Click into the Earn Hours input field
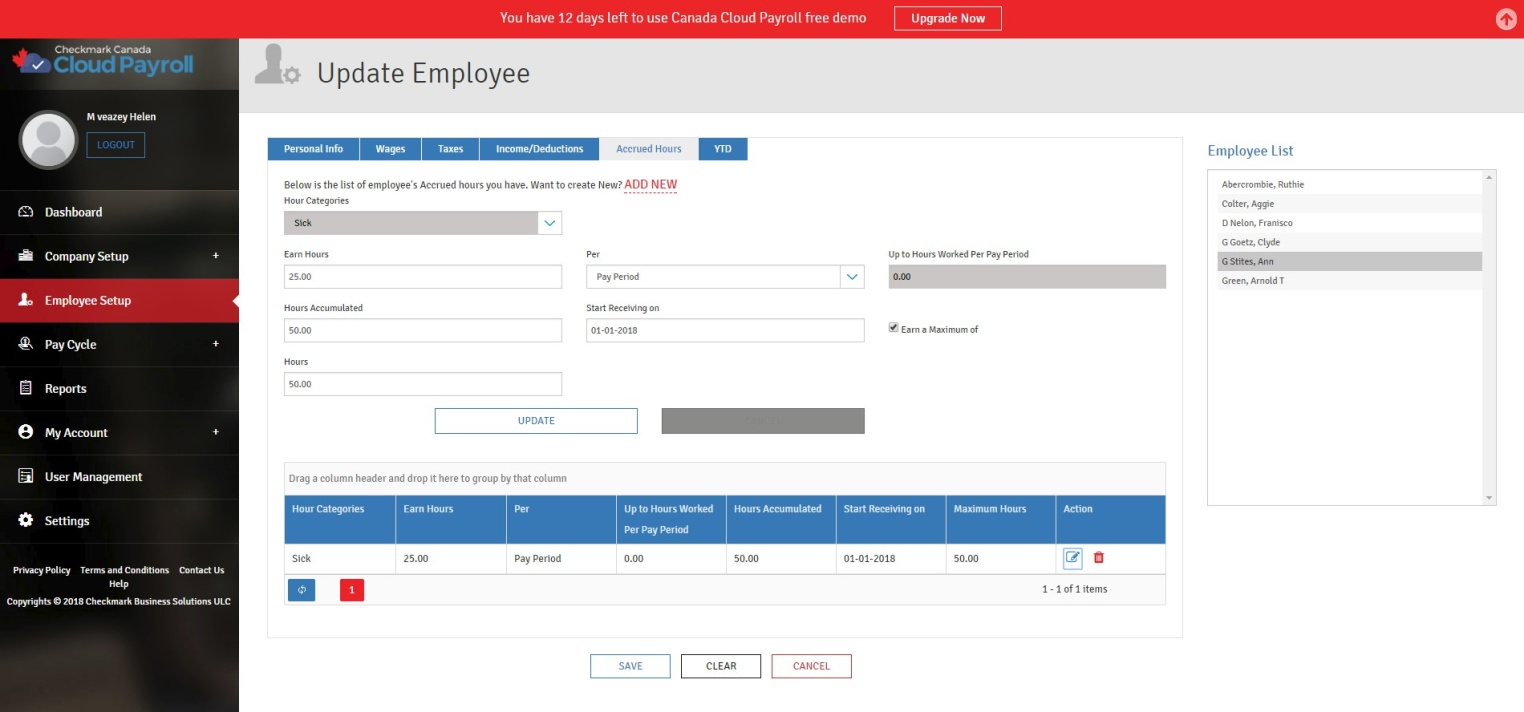The image size is (1524, 712). click(x=422, y=277)
